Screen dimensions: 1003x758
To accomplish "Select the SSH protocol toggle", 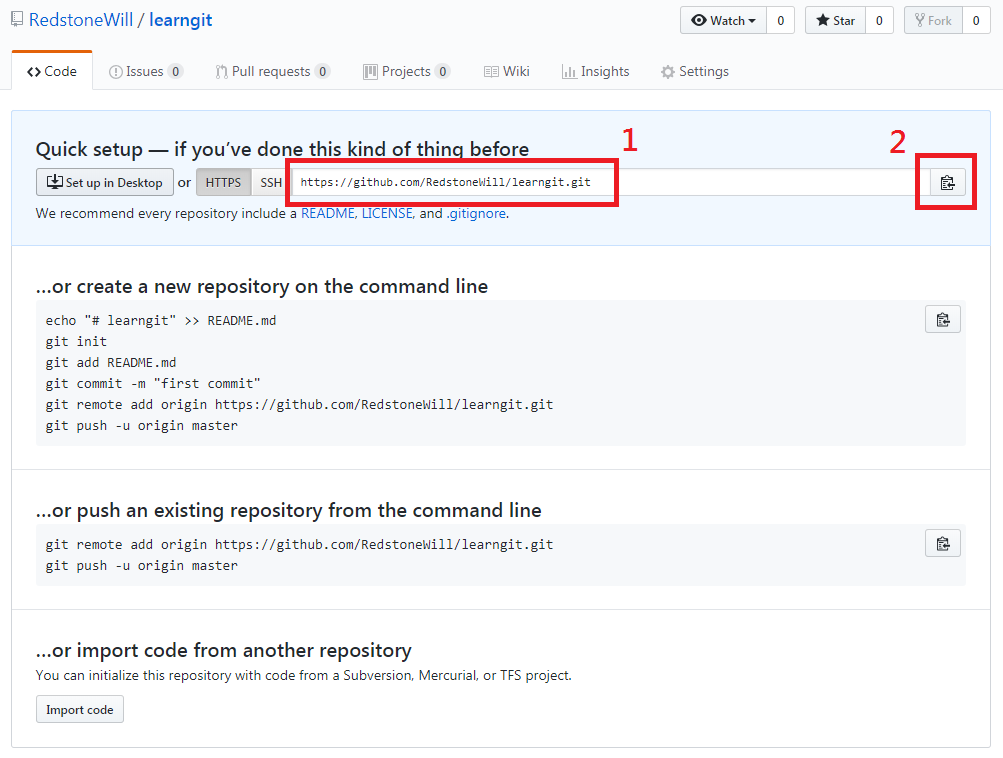I will click(271, 182).
